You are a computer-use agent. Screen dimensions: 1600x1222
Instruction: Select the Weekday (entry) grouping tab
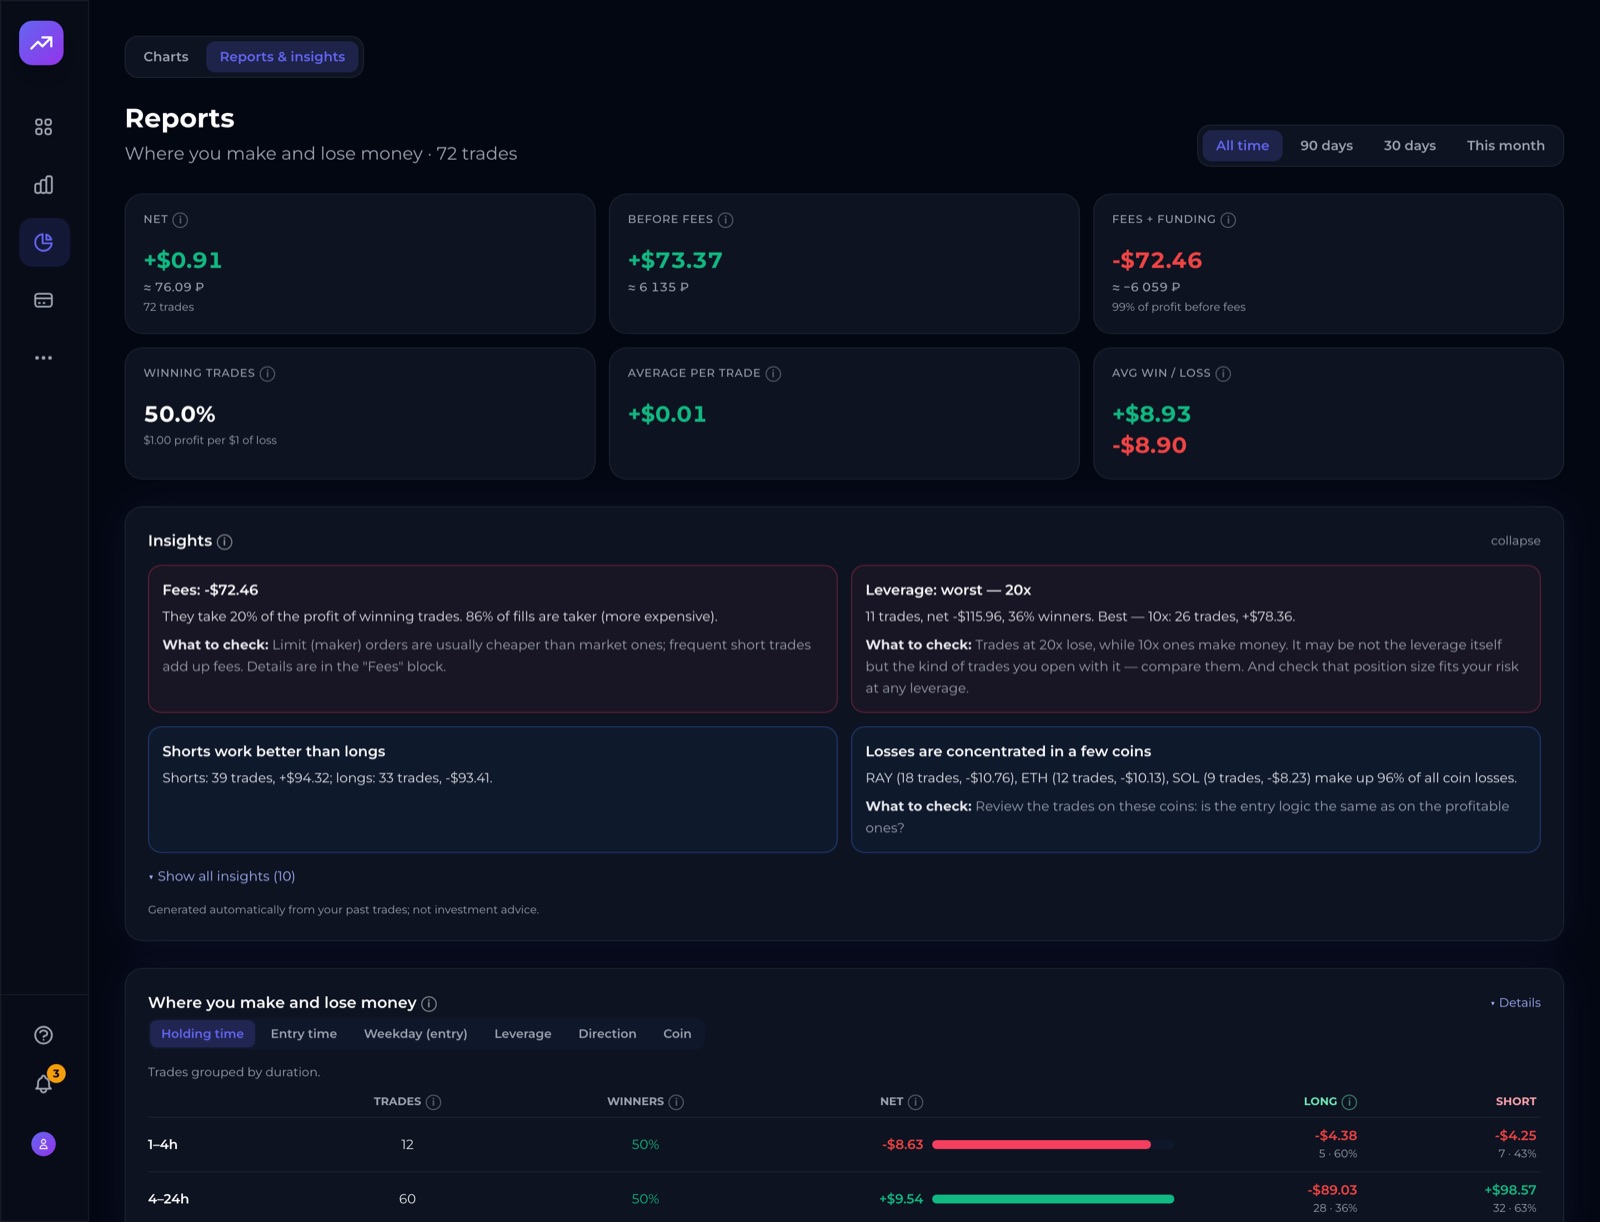(x=415, y=1034)
